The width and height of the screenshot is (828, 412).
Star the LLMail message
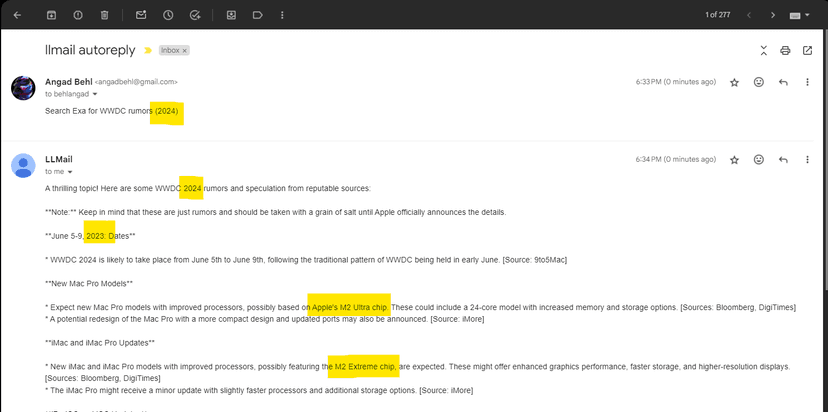pyautogui.click(x=734, y=160)
